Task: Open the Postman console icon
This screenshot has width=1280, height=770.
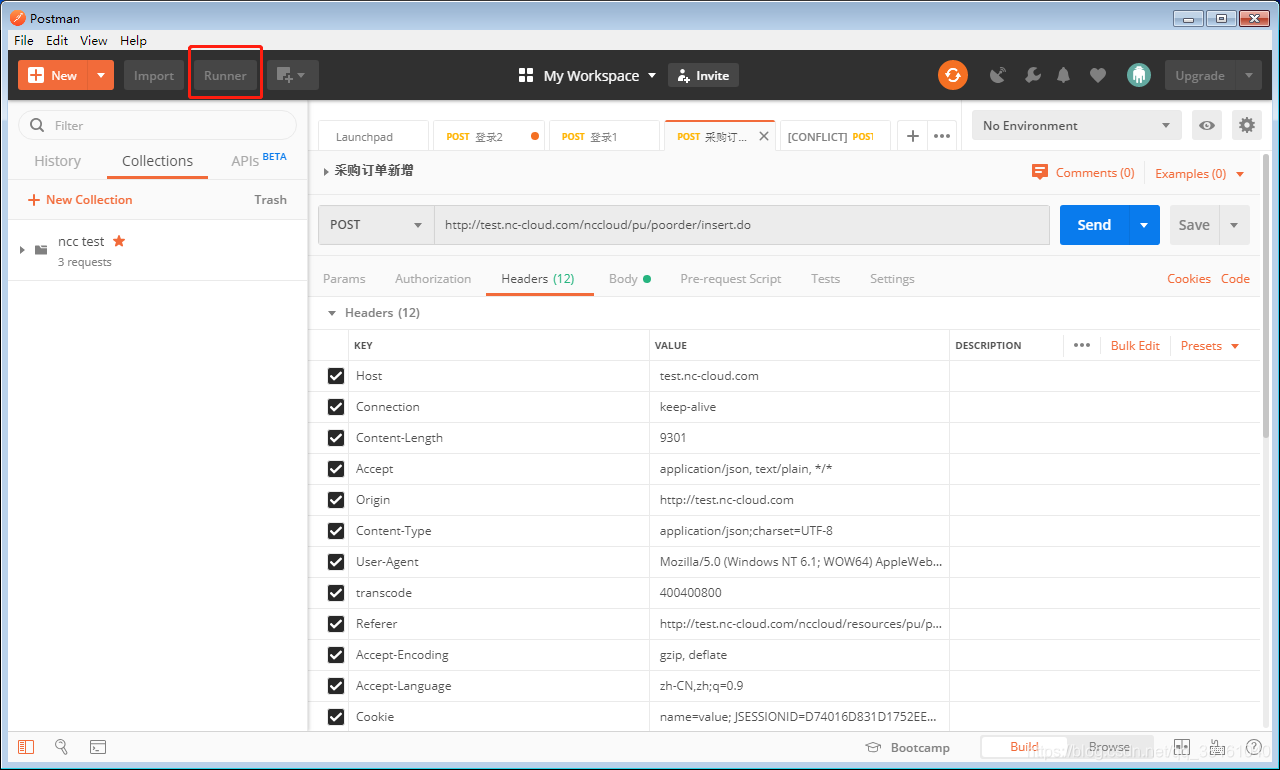Action: (x=98, y=747)
